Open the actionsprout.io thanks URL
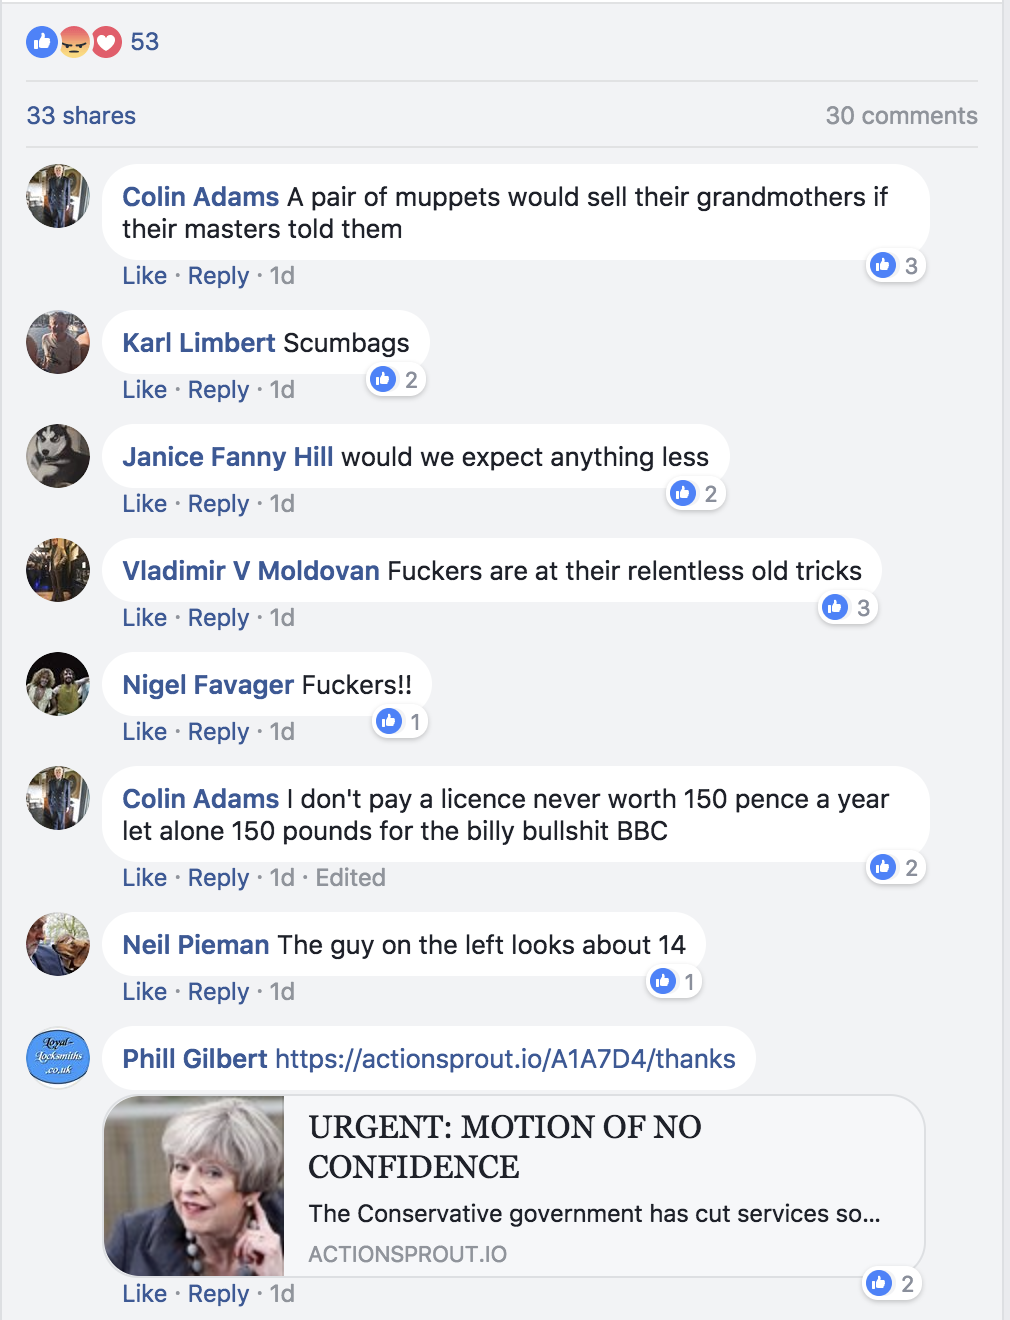Viewport: 1010px width, 1320px height. 505,1059
